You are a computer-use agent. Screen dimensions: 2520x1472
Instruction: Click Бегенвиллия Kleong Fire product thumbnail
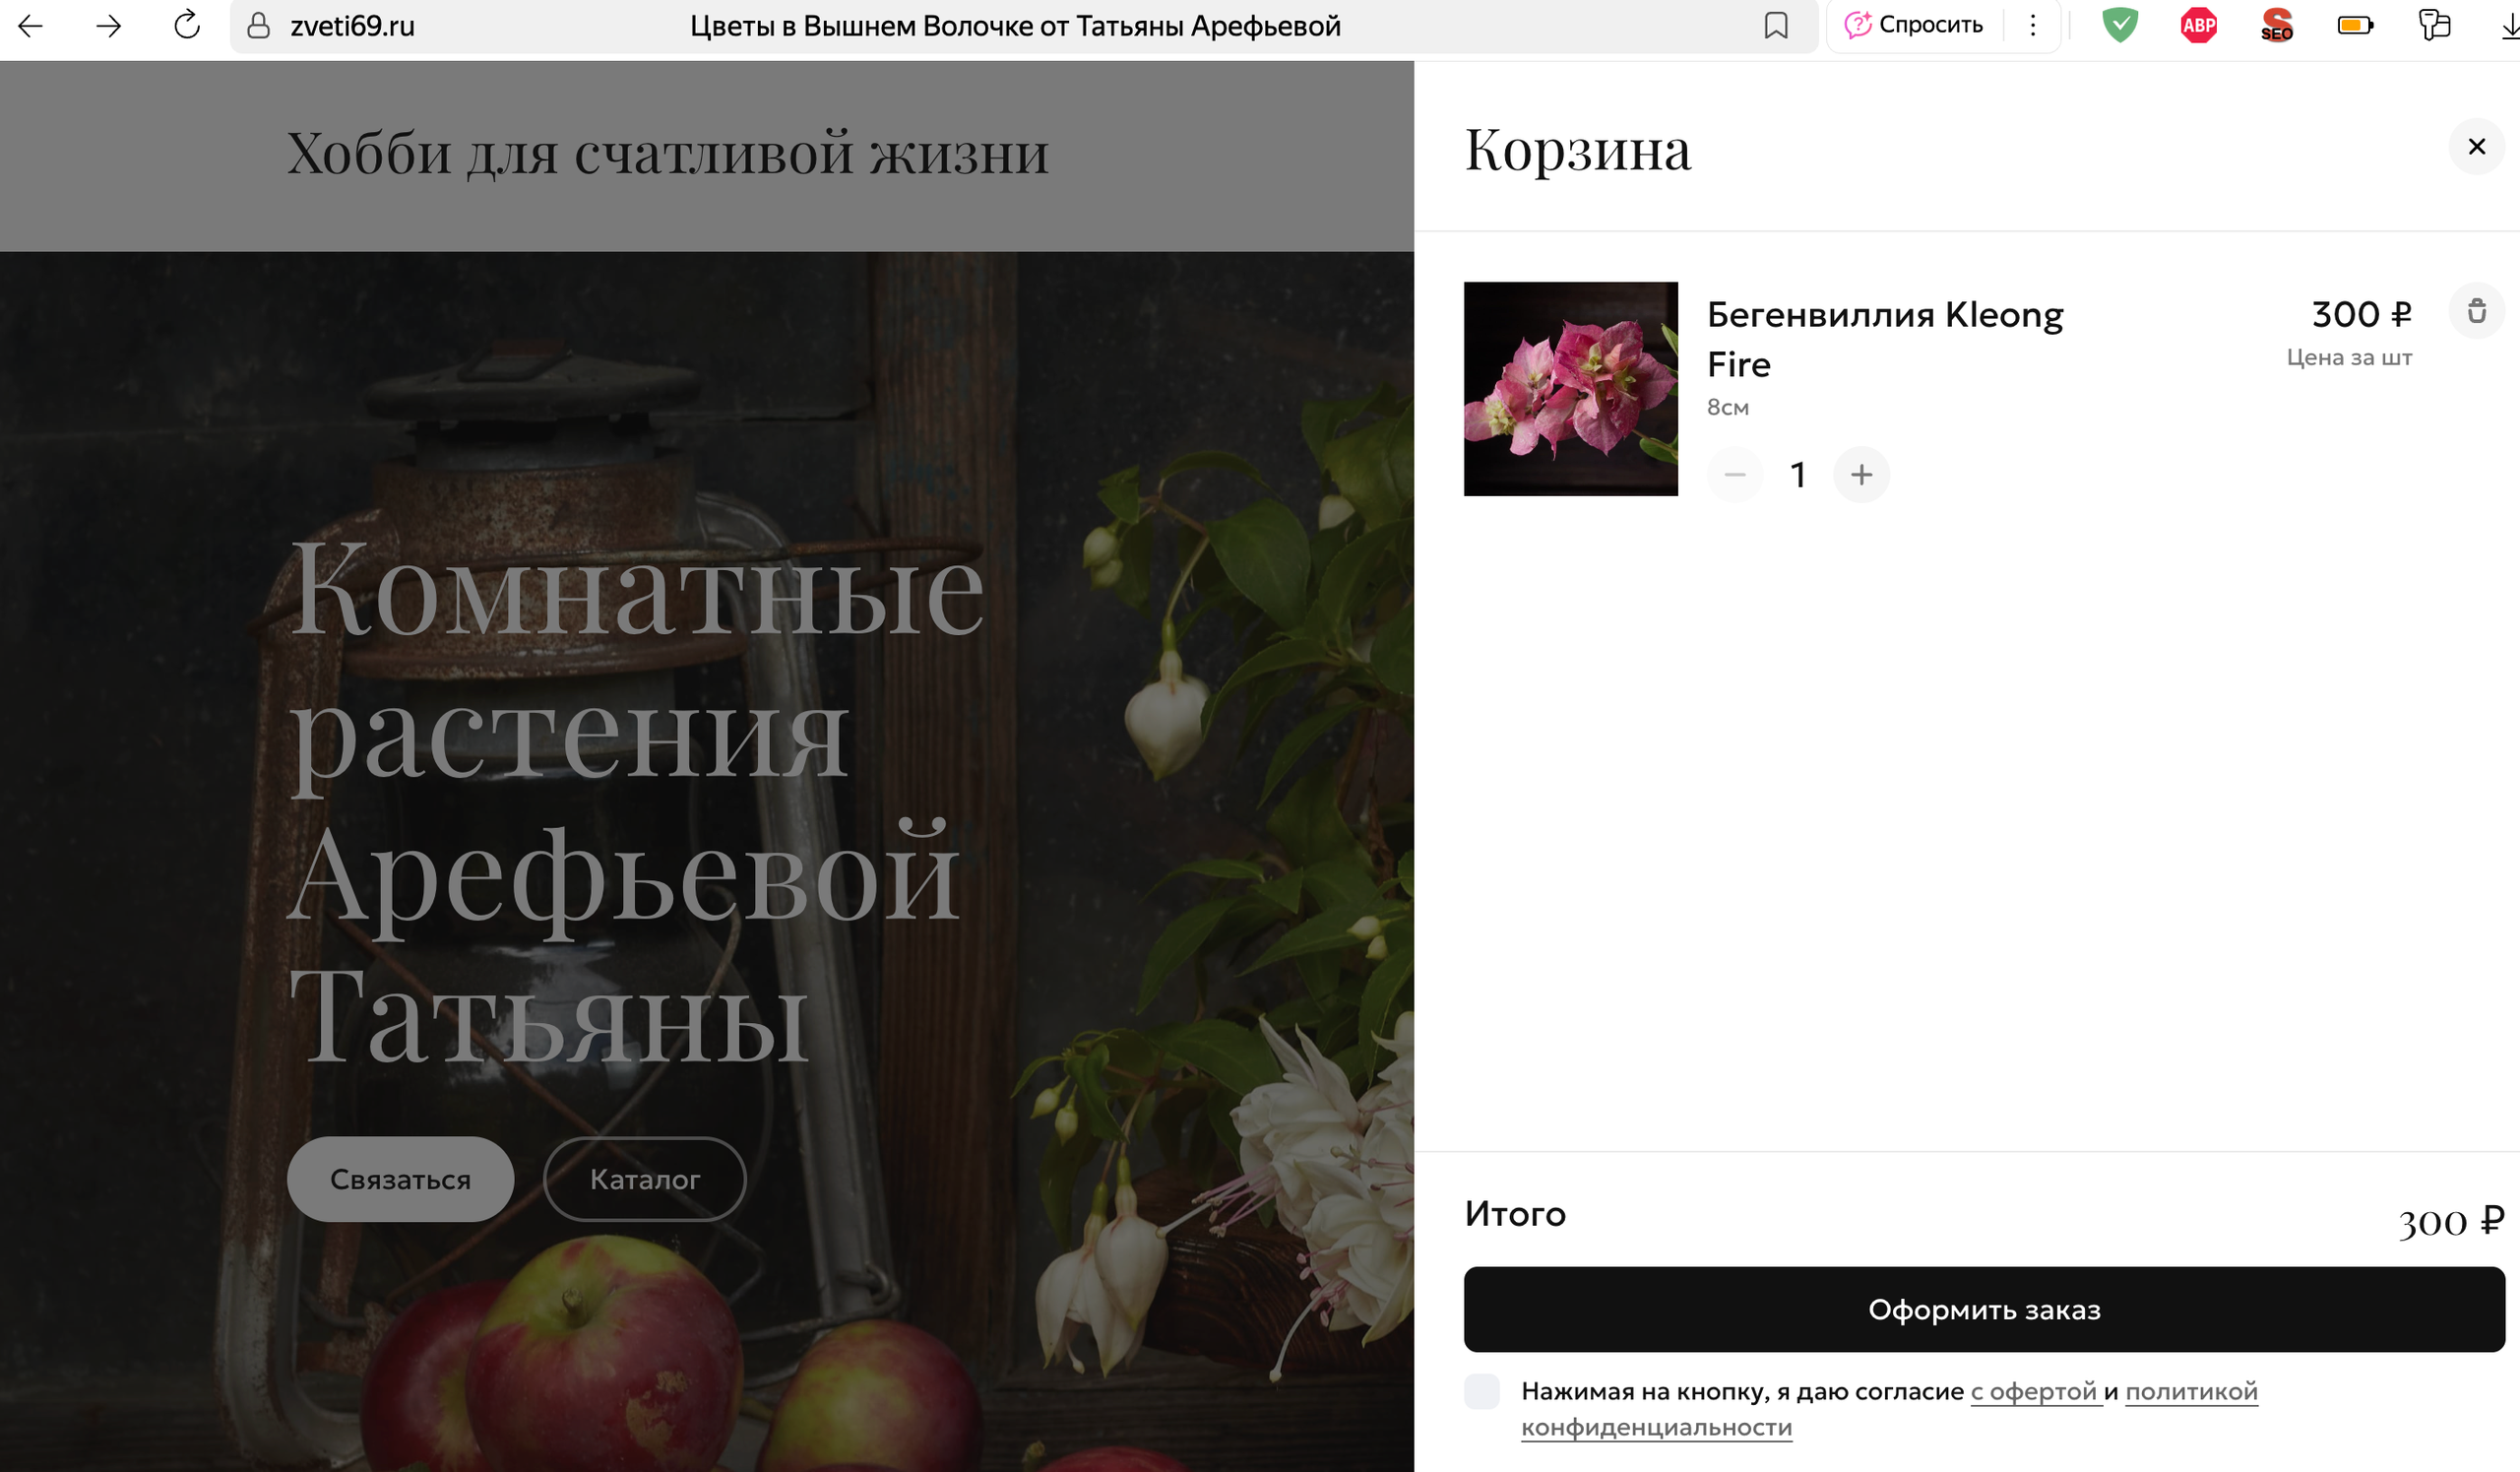pos(1570,389)
